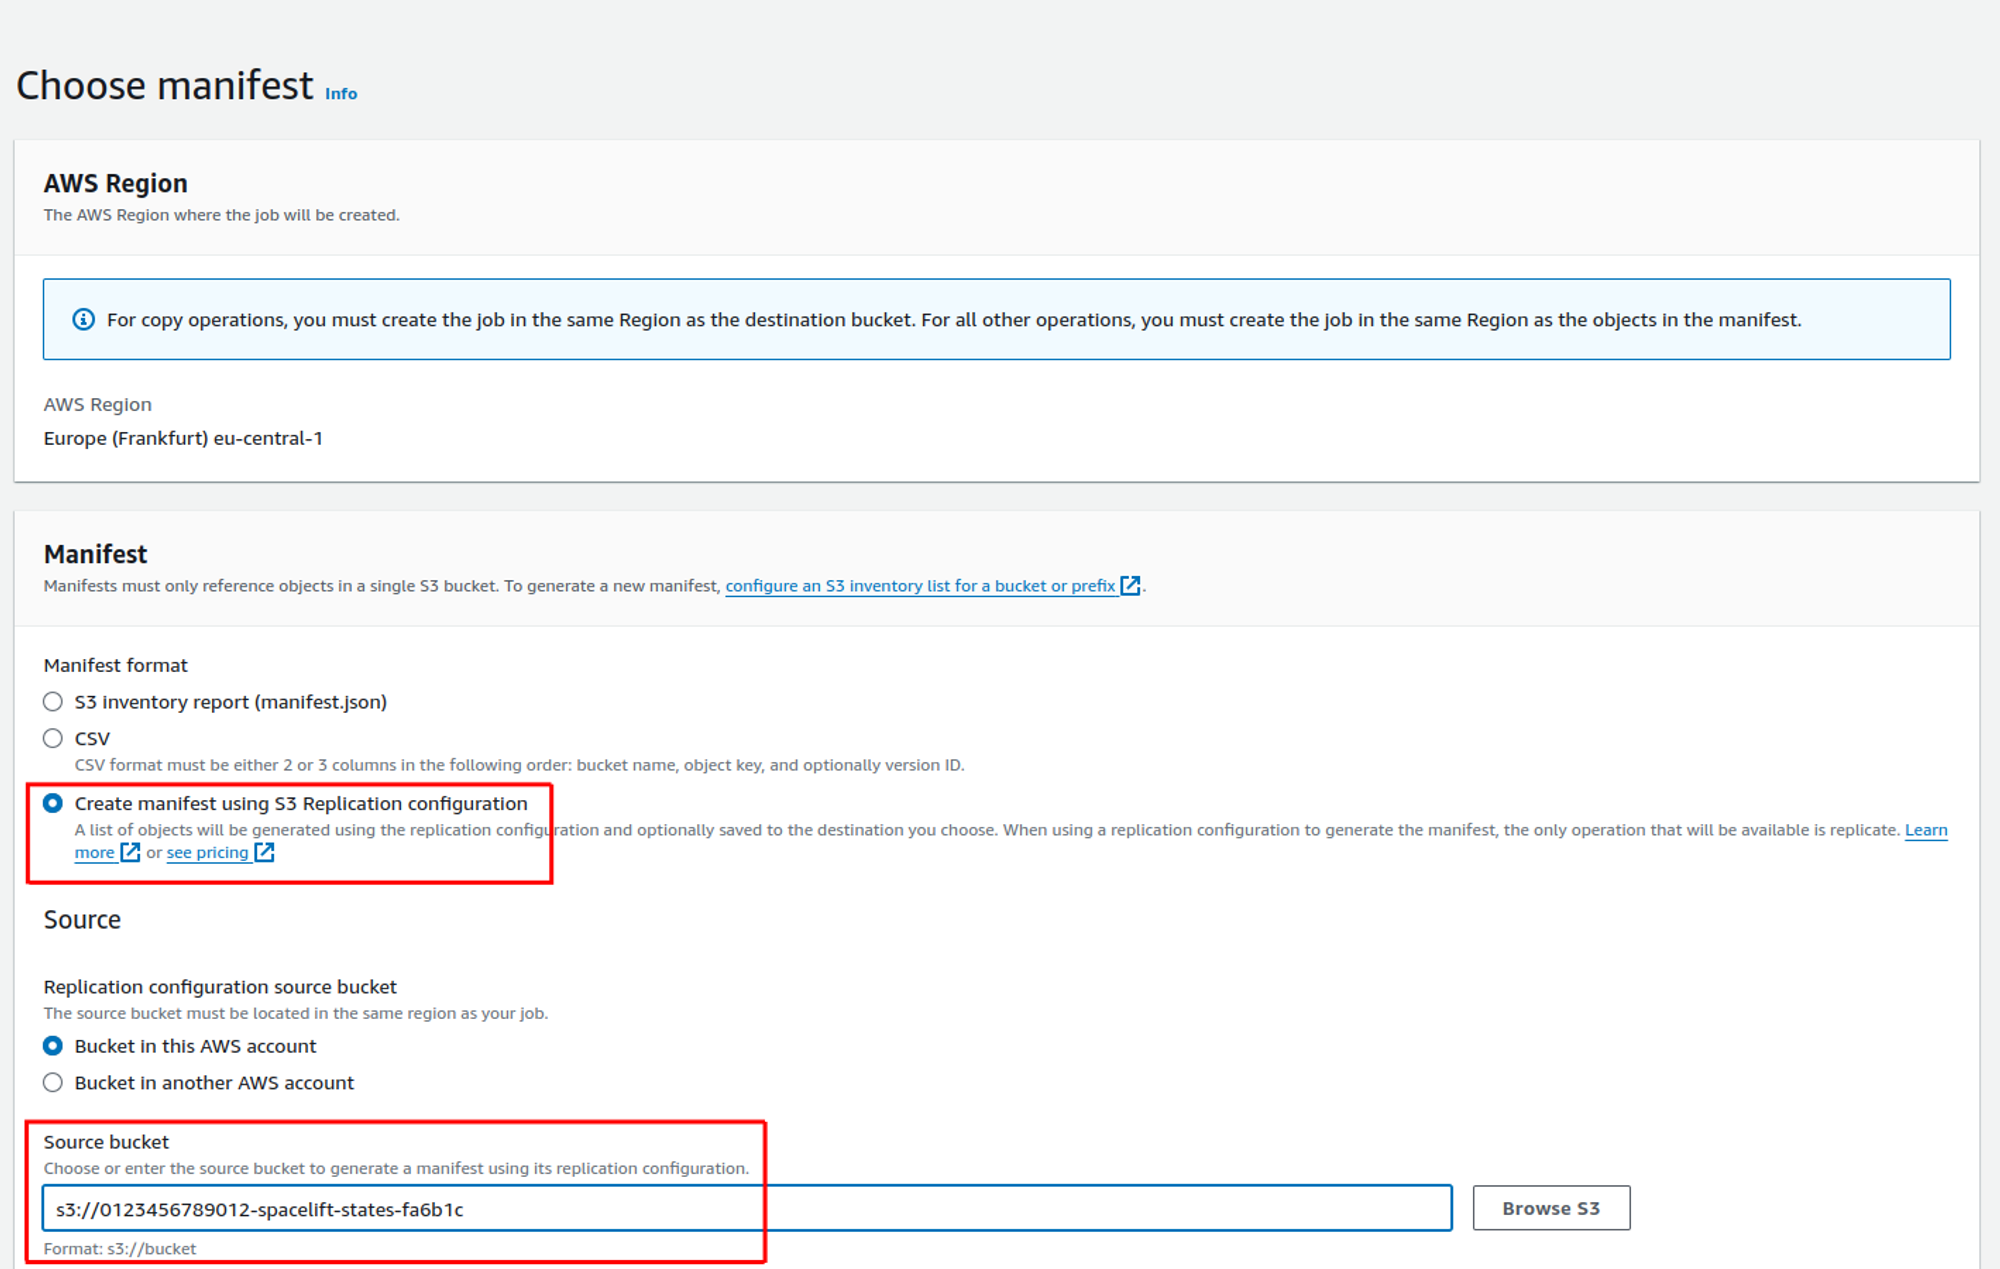Click the Europe (Frankfurt) eu-central-1 region text
Image resolution: width=2000 pixels, height=1269 pixels.
(x=183, y=439)
